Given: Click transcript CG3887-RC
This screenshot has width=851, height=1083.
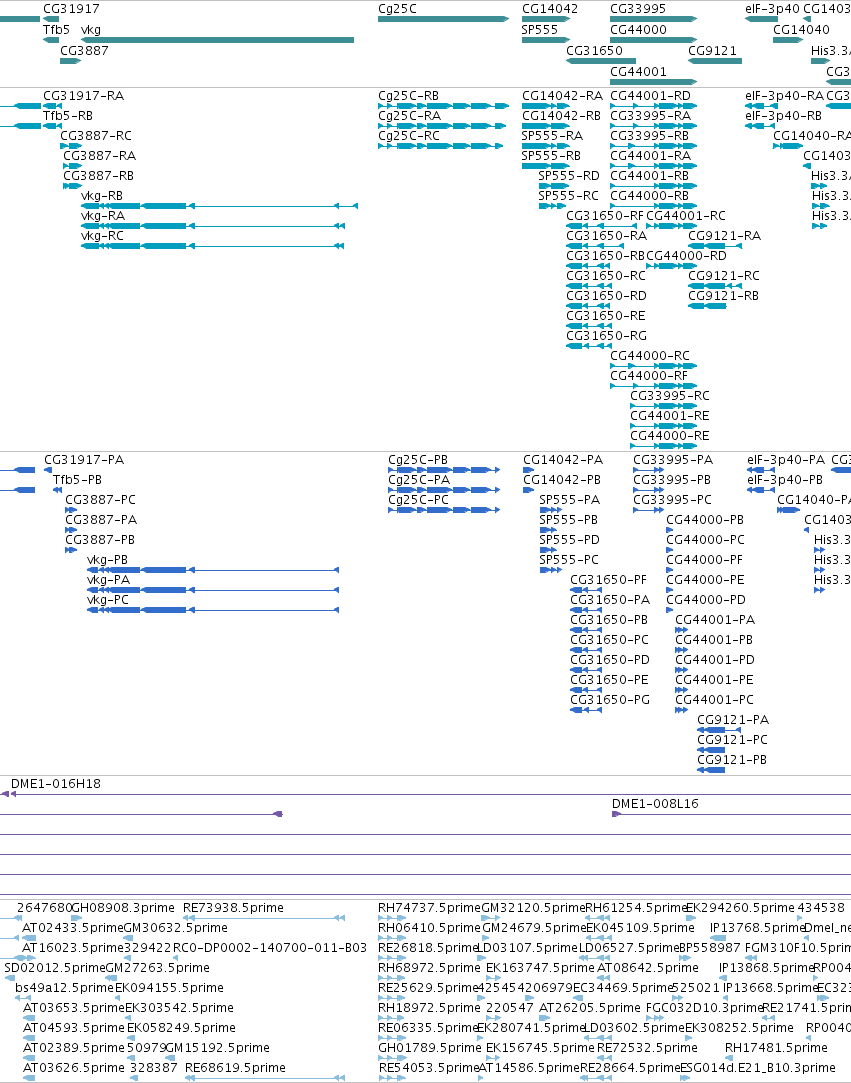Looking at the screenshot, I should point(96,136).
